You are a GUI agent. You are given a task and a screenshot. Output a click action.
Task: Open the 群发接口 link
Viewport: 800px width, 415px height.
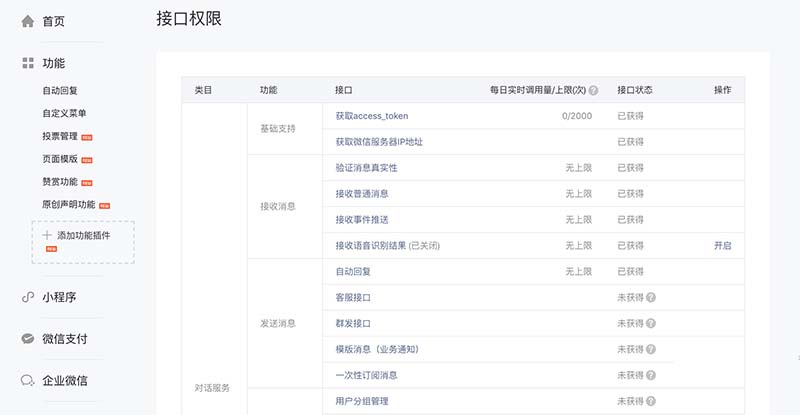(x=353, y=324)
